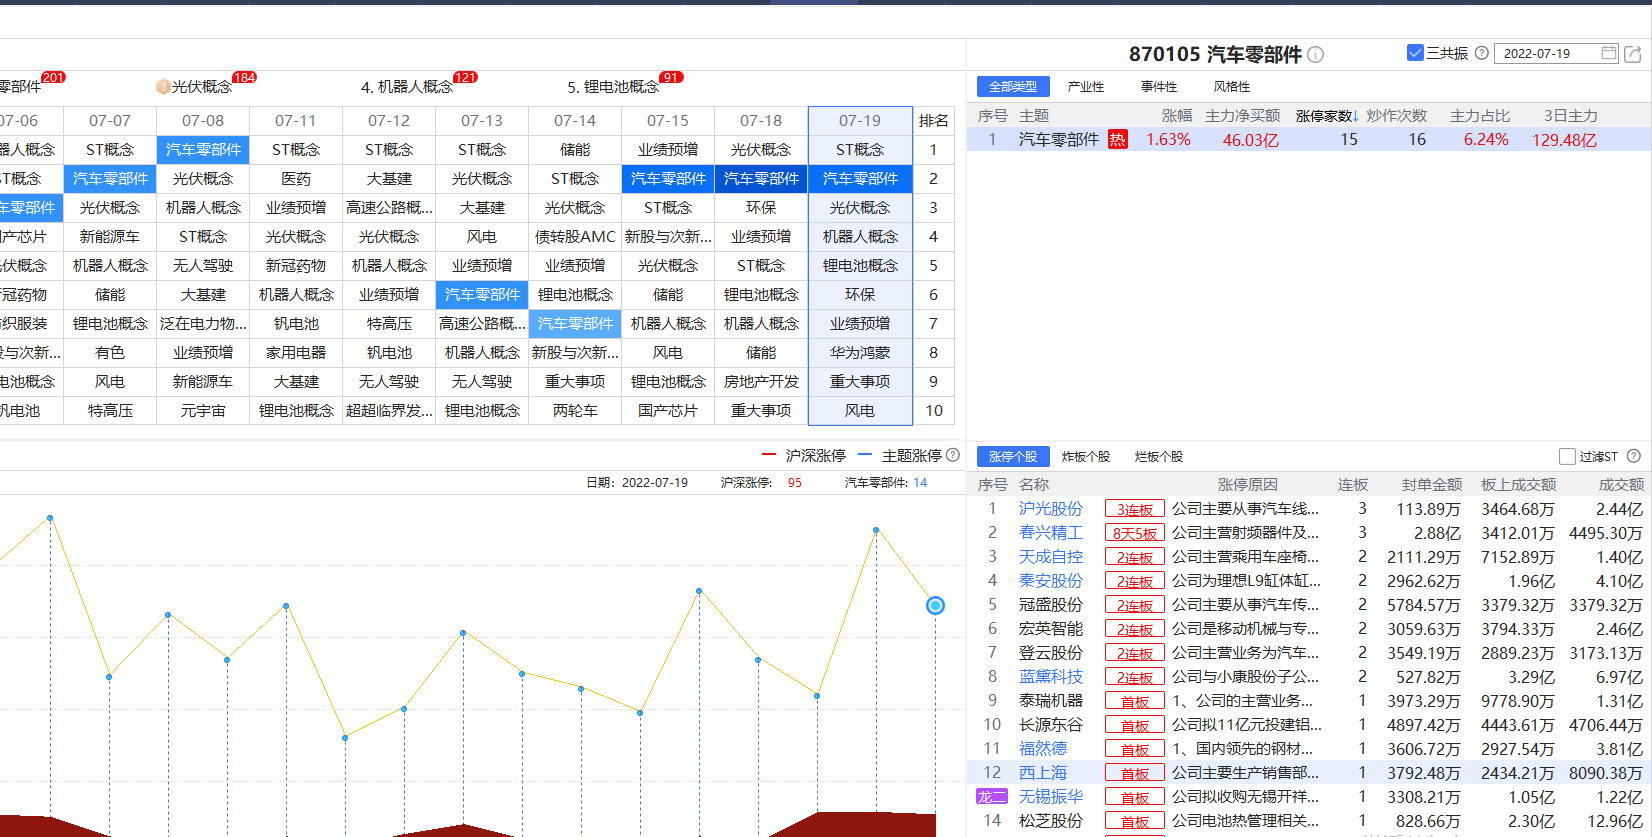The width and height of the screenshot is (1652, 837).
Task: Click the 3连板 tag for 沪光股份
Action: pos(1135,510)
